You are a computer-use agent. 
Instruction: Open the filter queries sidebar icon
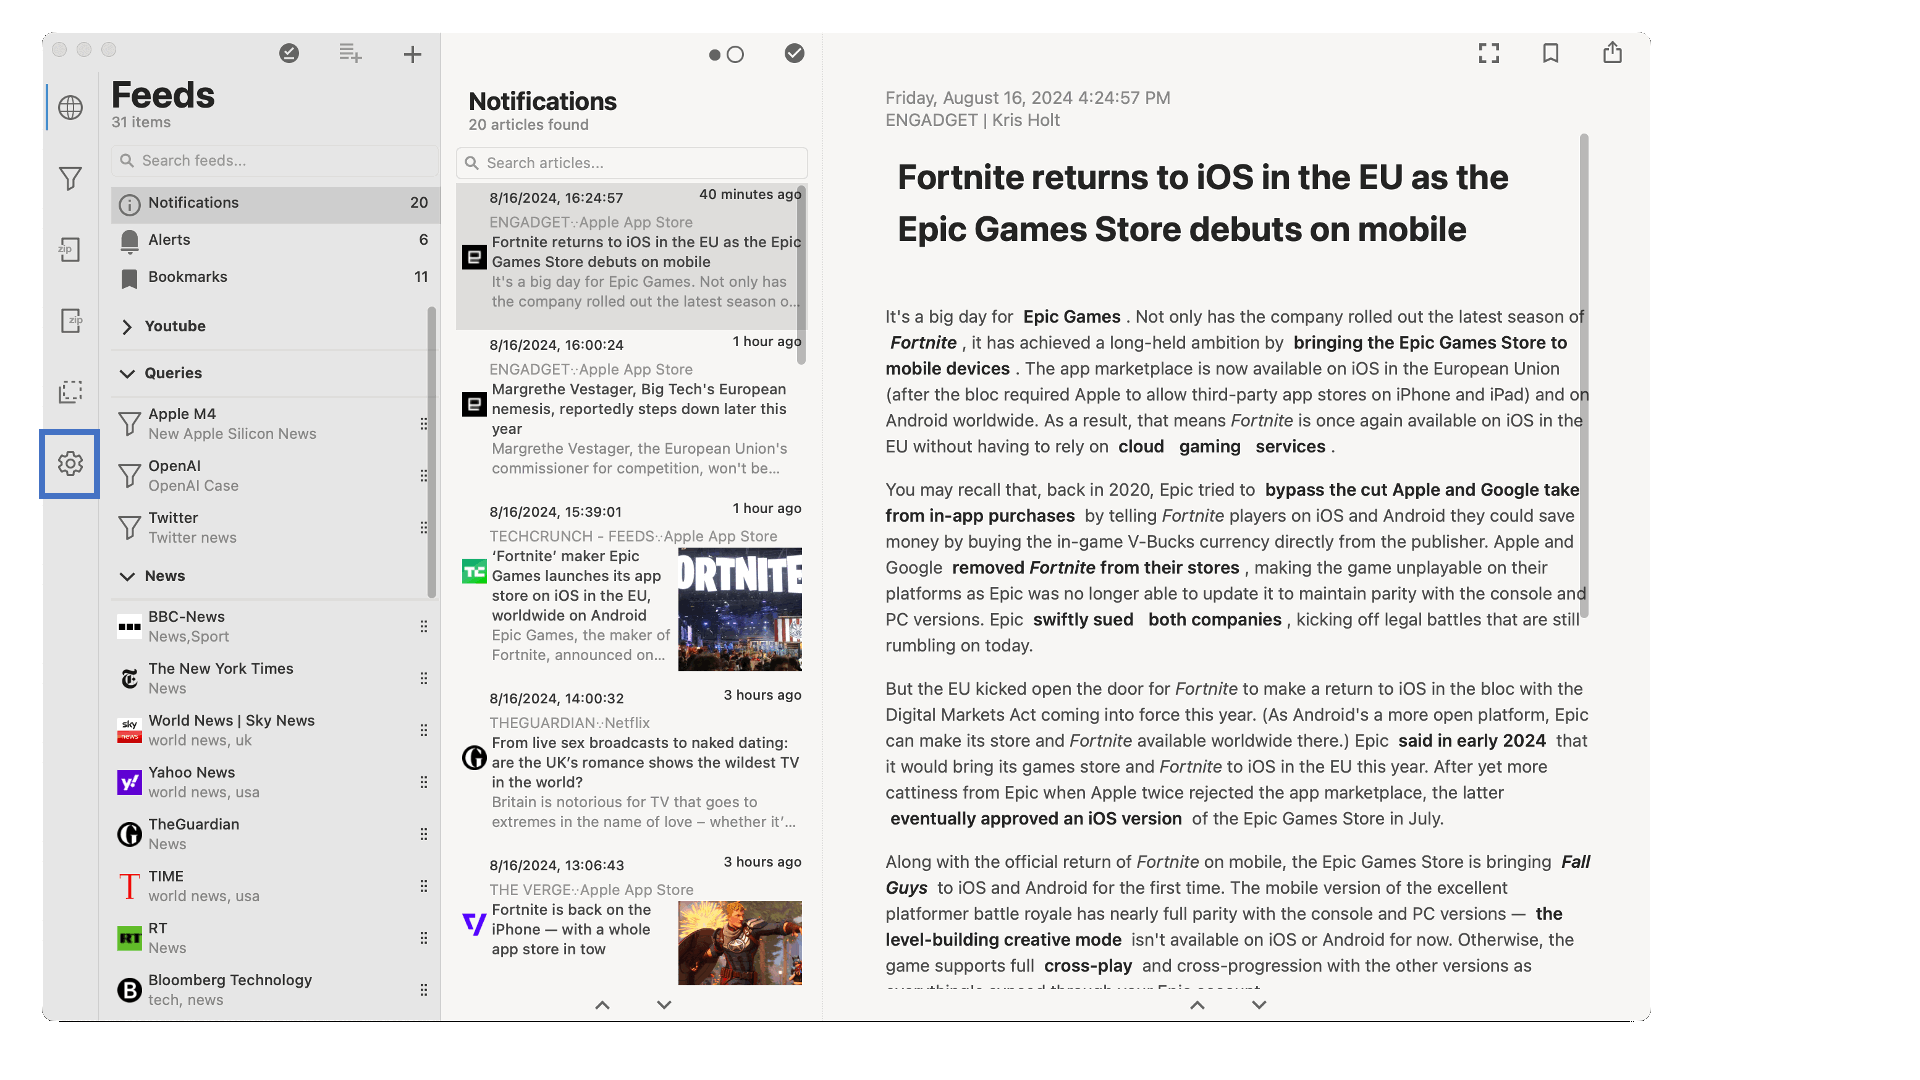[x=70, y=179]
